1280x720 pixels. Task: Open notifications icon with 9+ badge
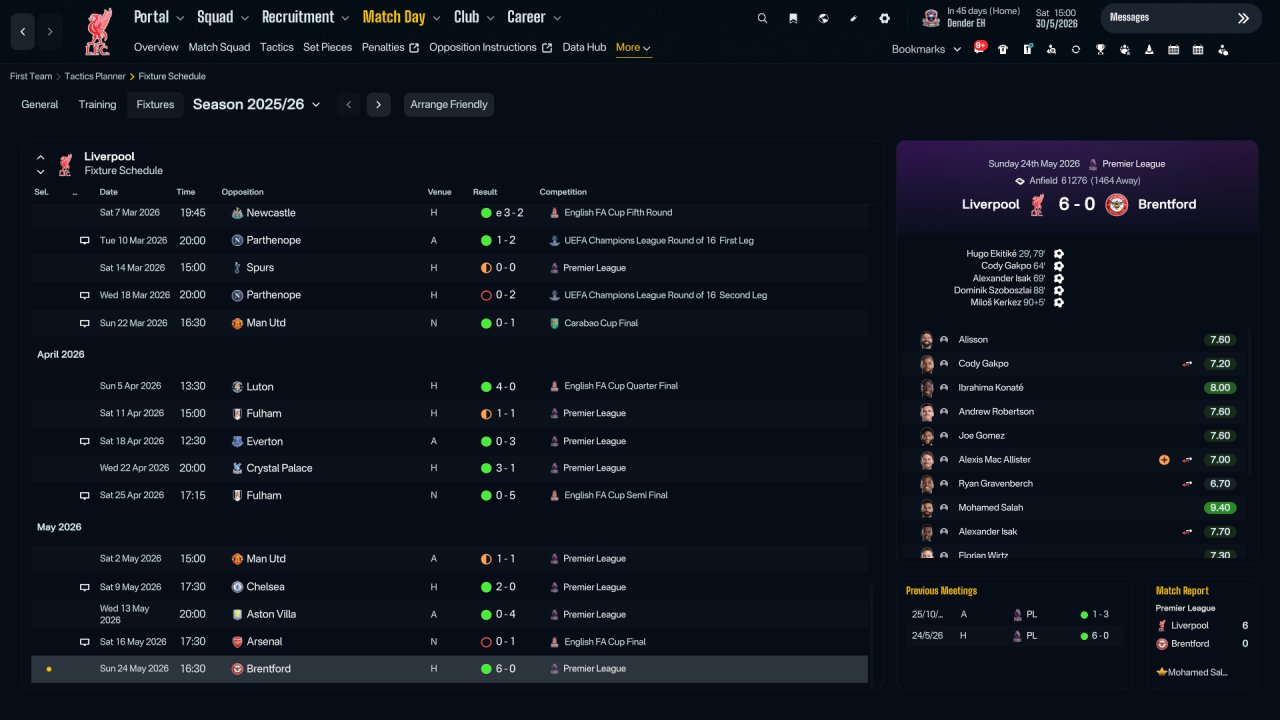click(x=980, y=48)
